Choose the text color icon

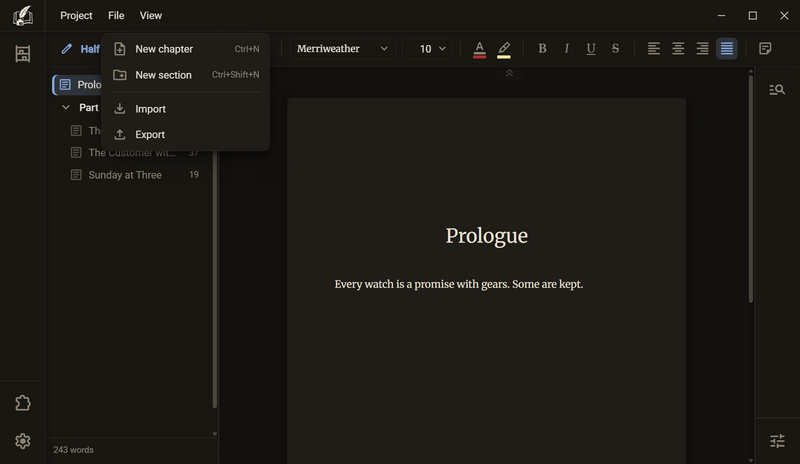pyautogui.click(x=480, y=50)
